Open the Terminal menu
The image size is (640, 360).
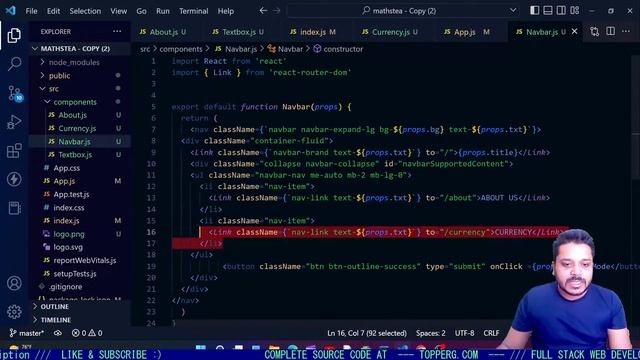tap(193, 11)
